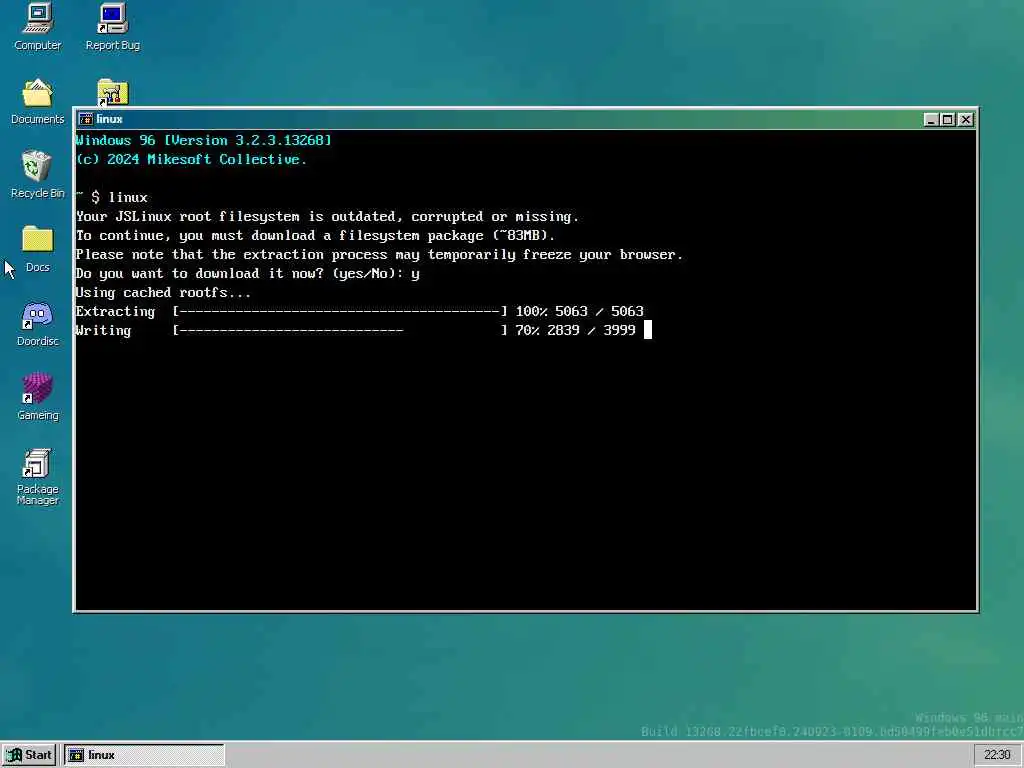The height and width of the screenshot is (768, 1024).
Task: Click the "Do you want to download it now?" prompt
Action: (x=248, y=274)
